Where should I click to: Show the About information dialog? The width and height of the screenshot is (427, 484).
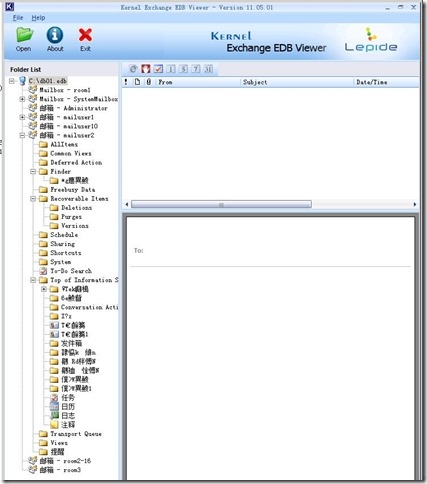[55, 39]
